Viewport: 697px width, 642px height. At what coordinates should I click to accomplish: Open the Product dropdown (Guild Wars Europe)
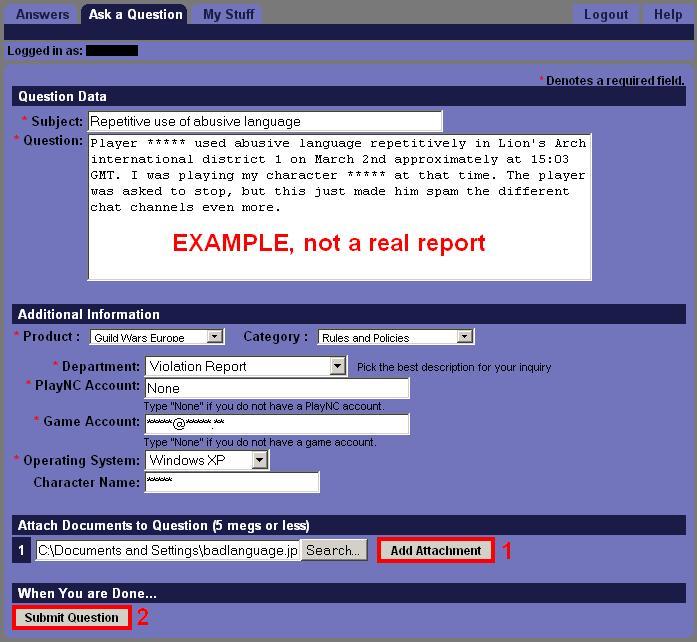pos(157,337)
